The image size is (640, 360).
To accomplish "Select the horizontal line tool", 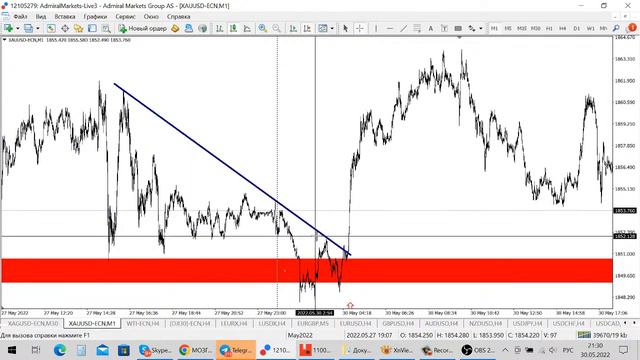I will pyautogui.click(x=390, y=28).
